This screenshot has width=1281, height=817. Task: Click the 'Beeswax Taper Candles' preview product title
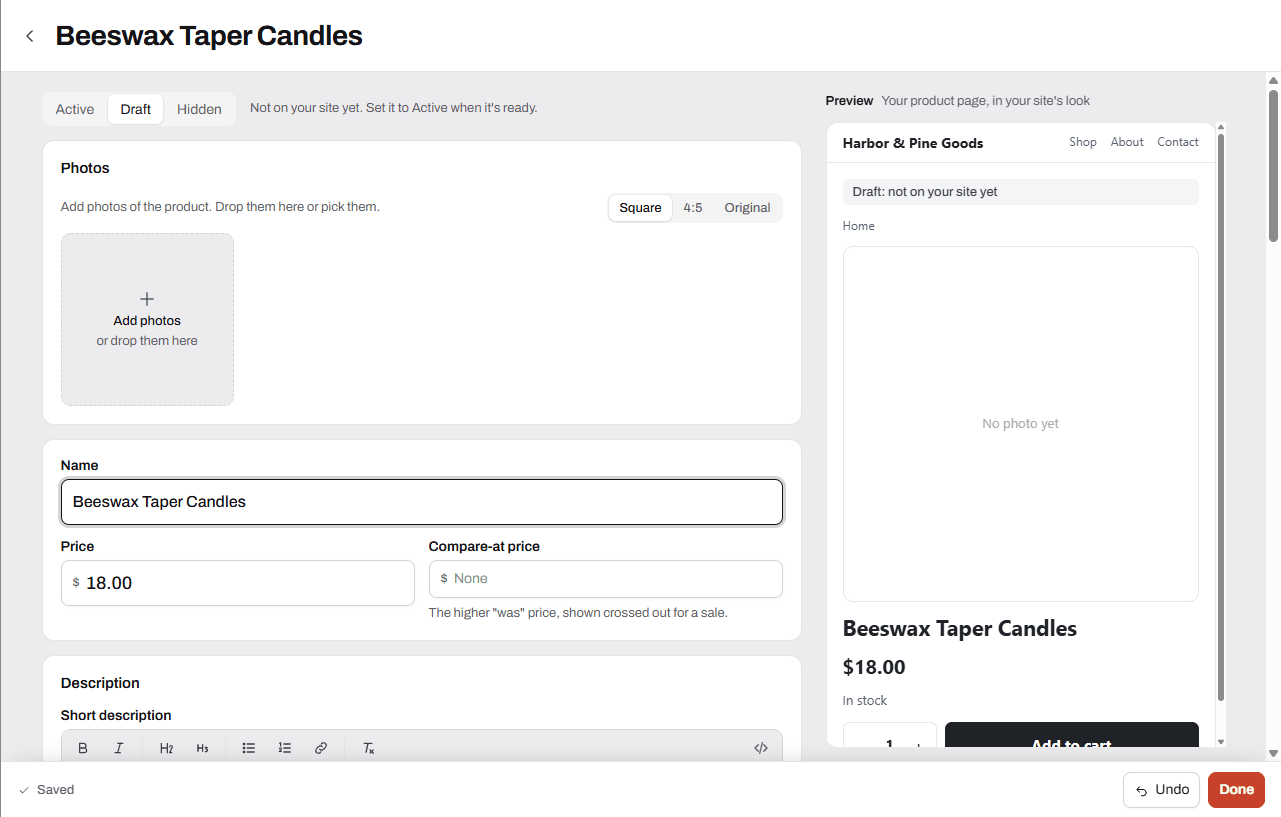(x=960, y=629)
